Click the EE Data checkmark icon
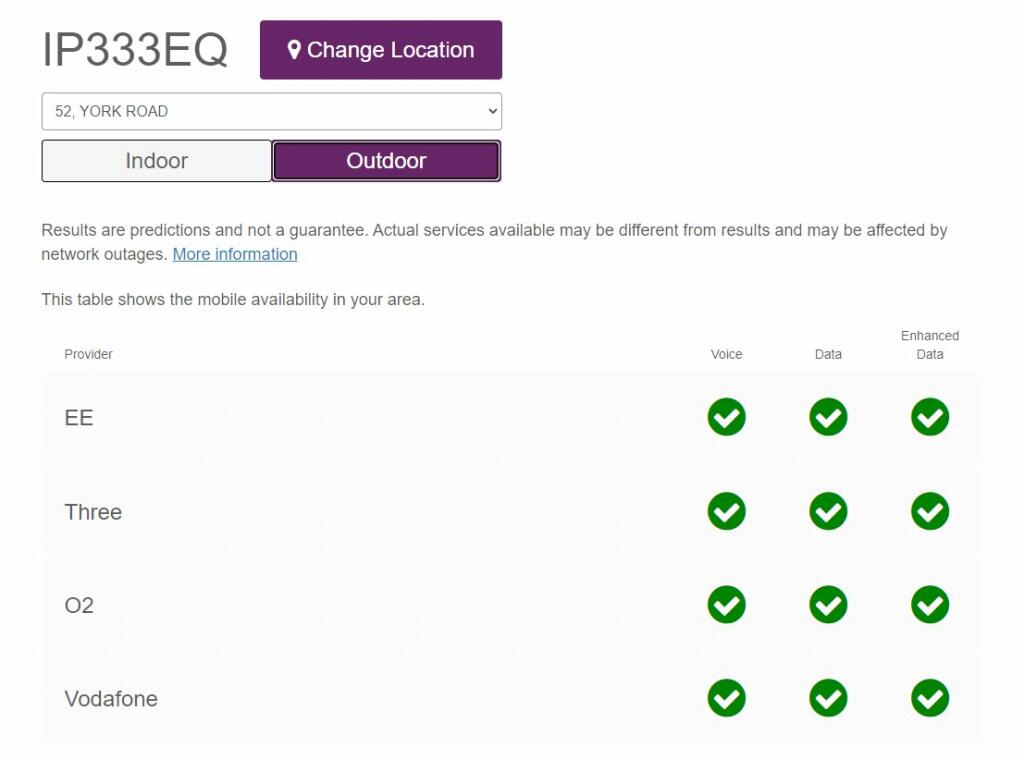 (828, 417)
